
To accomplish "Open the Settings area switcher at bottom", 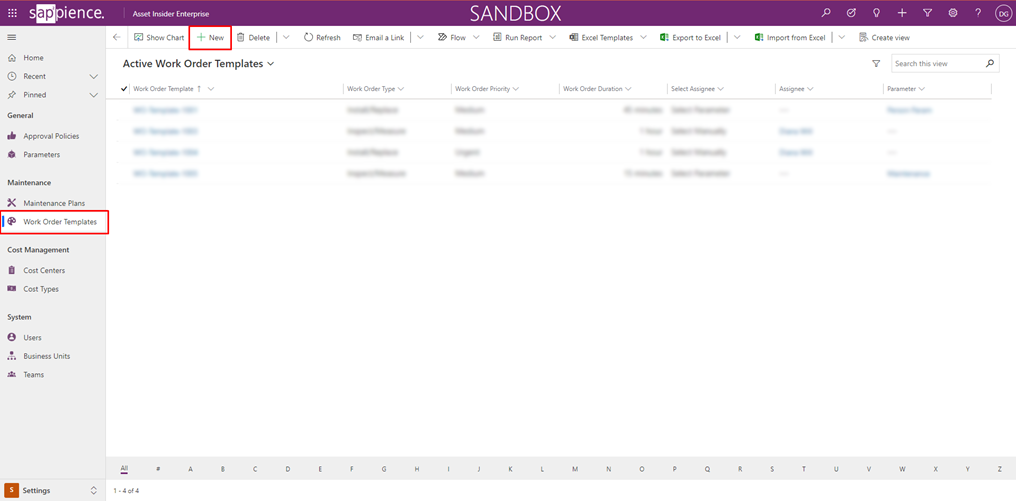I will click(x=52, y=491).
